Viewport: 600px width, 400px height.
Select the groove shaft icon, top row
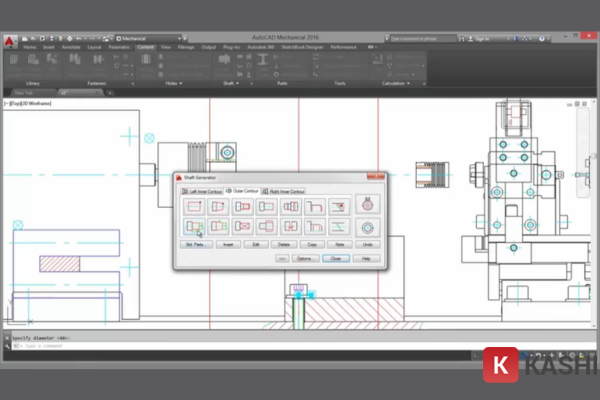[290, 207]
